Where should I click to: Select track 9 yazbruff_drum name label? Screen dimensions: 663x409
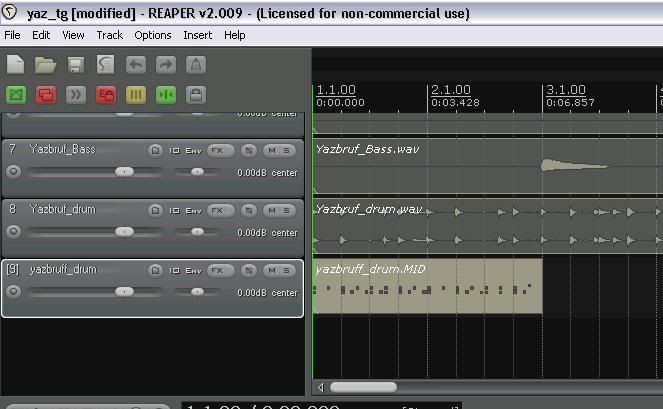(x=63, y=269)
